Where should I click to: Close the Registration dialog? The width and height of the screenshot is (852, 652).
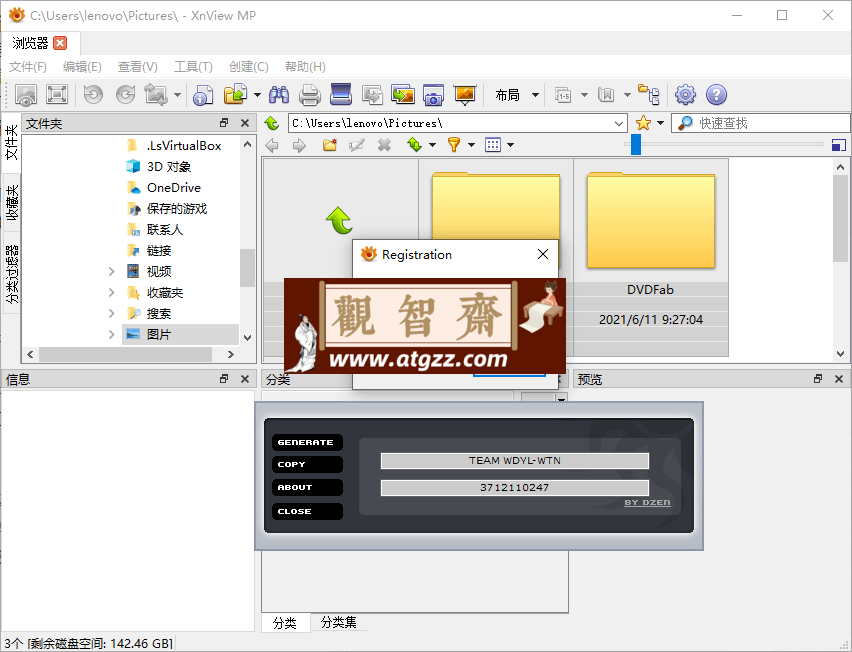tap(543, 254)
